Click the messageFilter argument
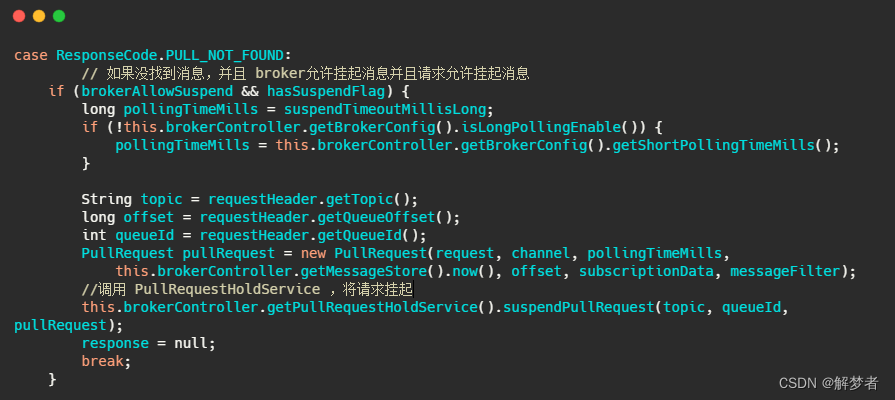This screenshot has width=895, height=400. coord(785,271)
